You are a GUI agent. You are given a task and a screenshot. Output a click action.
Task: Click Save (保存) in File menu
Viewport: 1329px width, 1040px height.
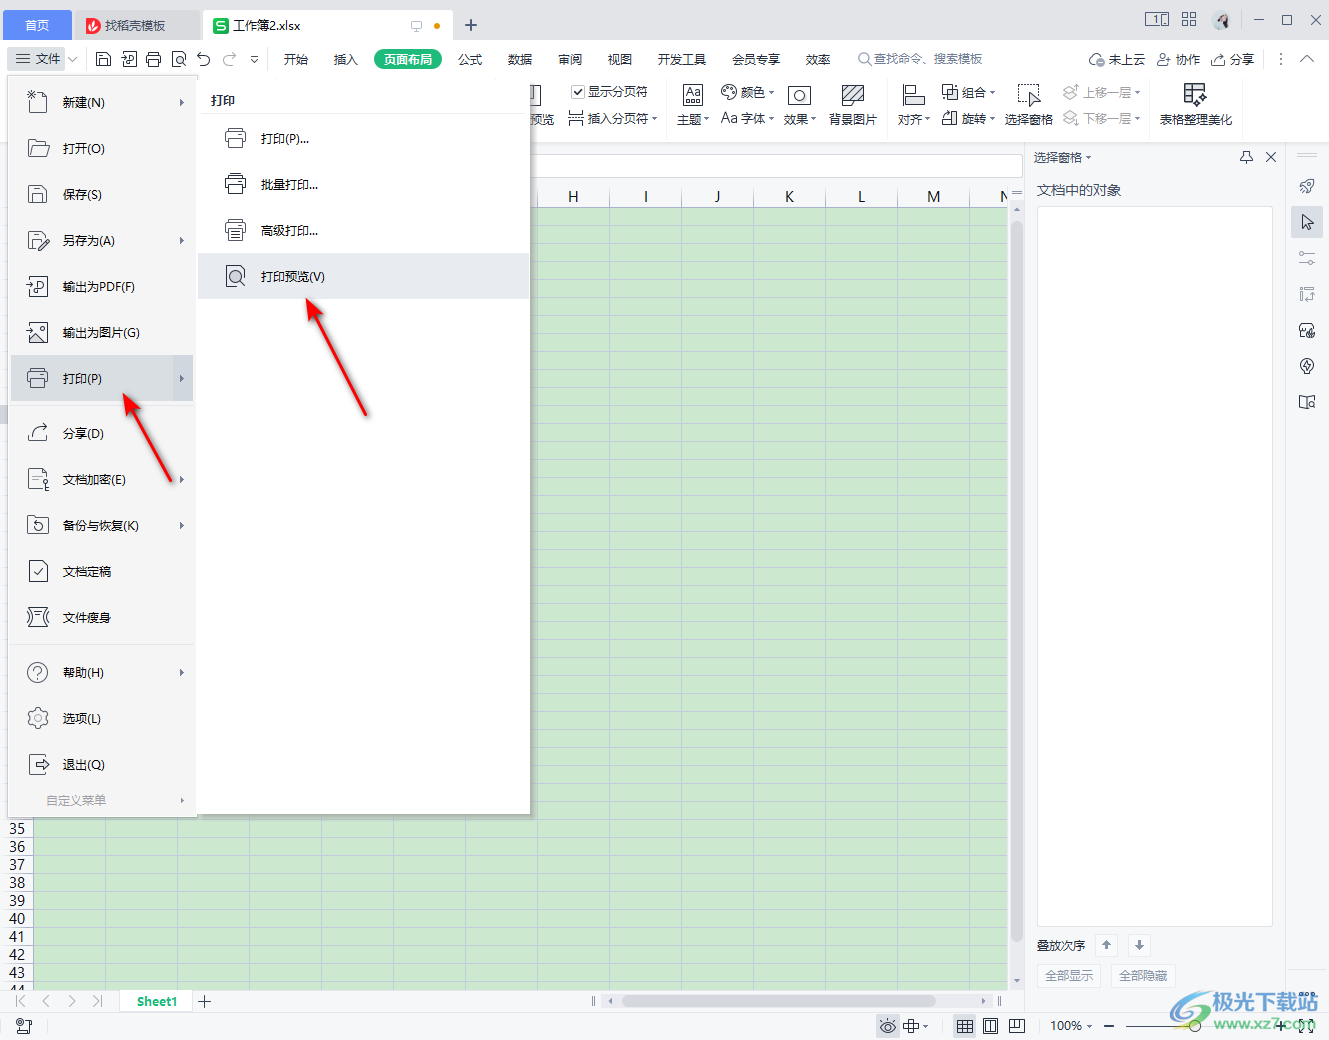101,194
